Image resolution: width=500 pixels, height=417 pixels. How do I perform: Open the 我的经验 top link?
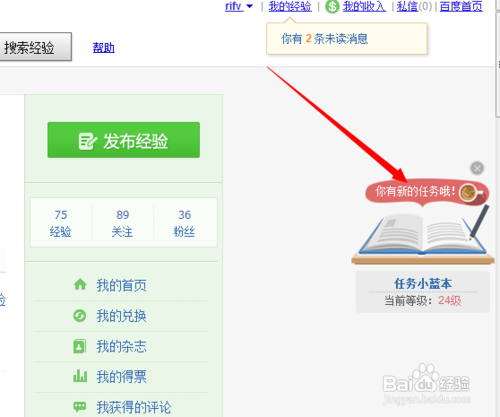pyautogui.click(x=290, y=6)
